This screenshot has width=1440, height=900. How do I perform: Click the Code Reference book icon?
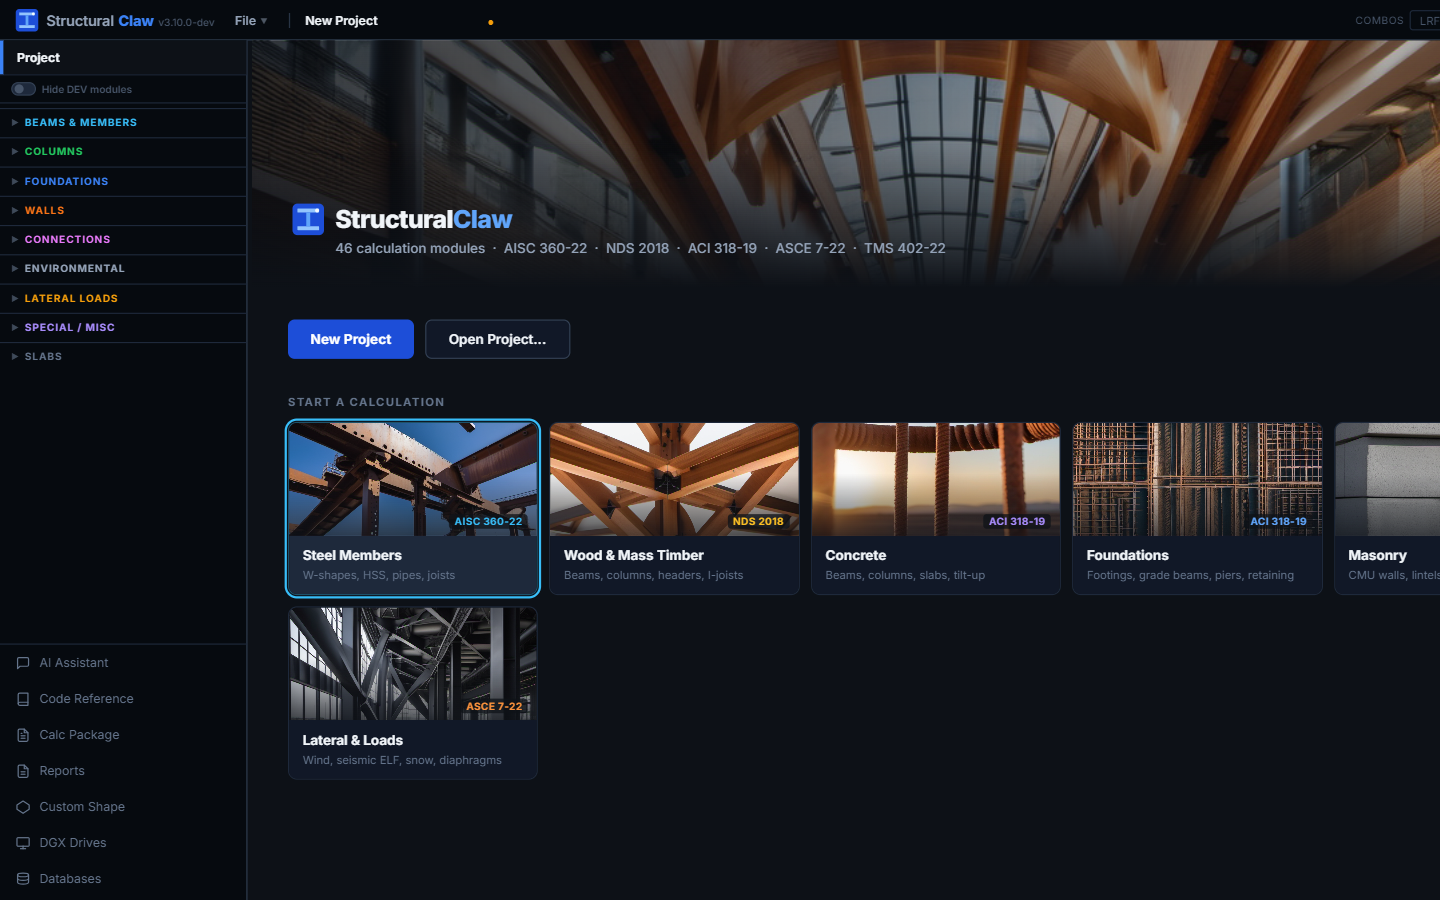pyautogui.click(x=23, y=699)
